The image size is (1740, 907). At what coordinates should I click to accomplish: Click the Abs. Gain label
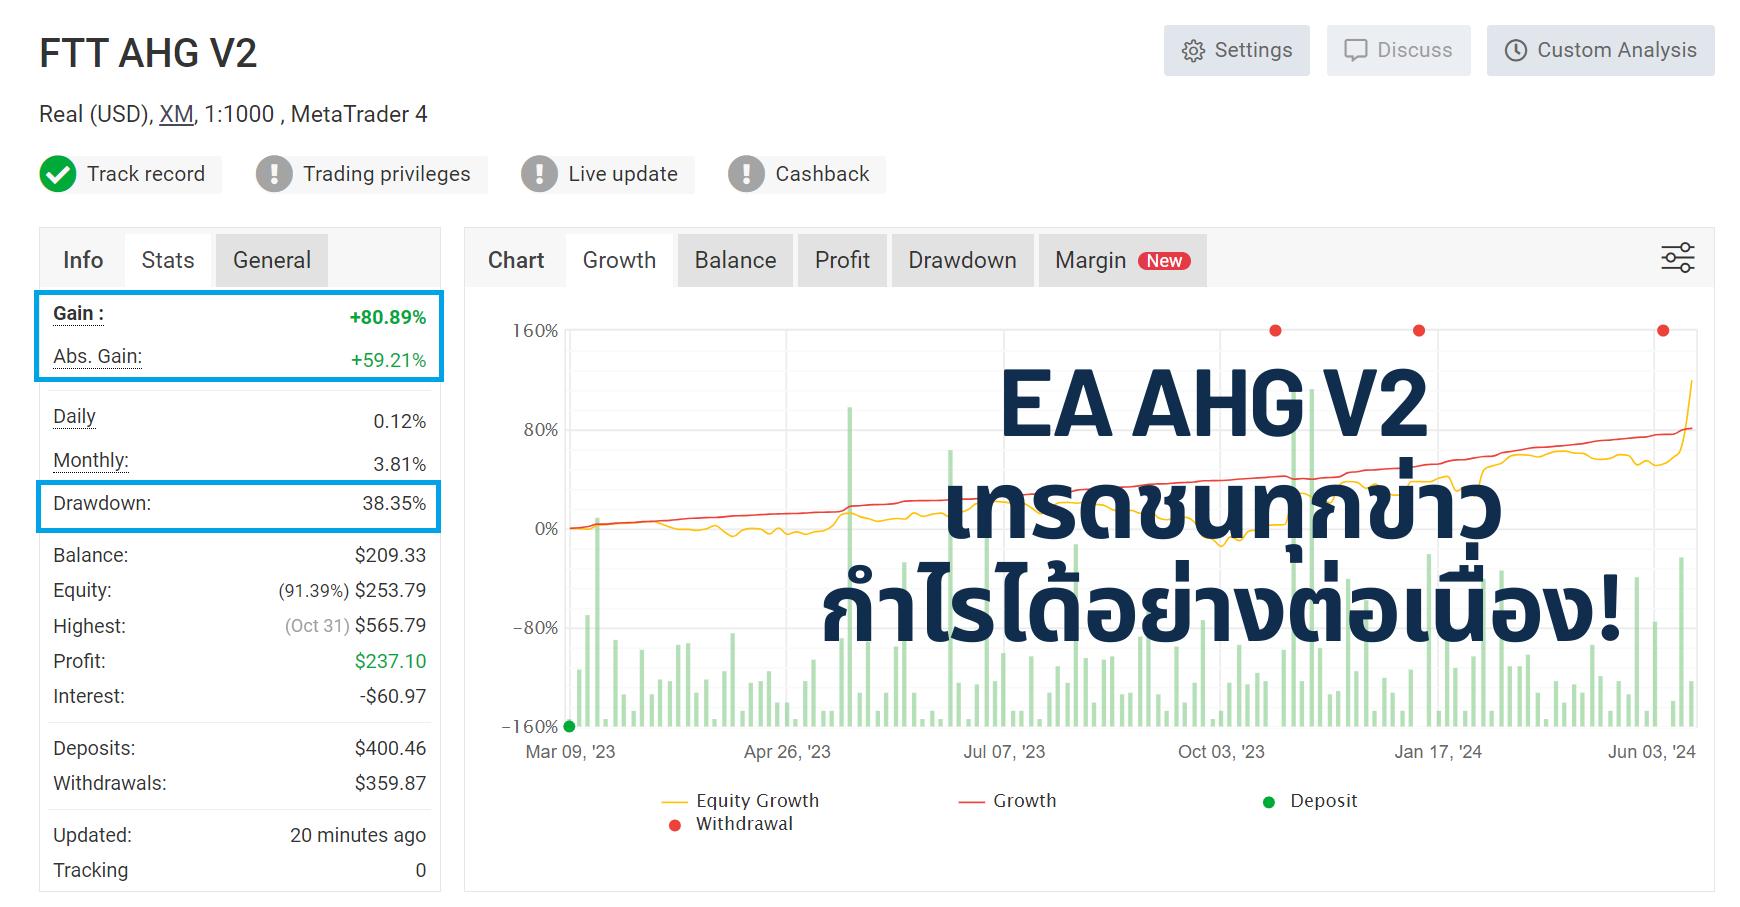point(97,357)
